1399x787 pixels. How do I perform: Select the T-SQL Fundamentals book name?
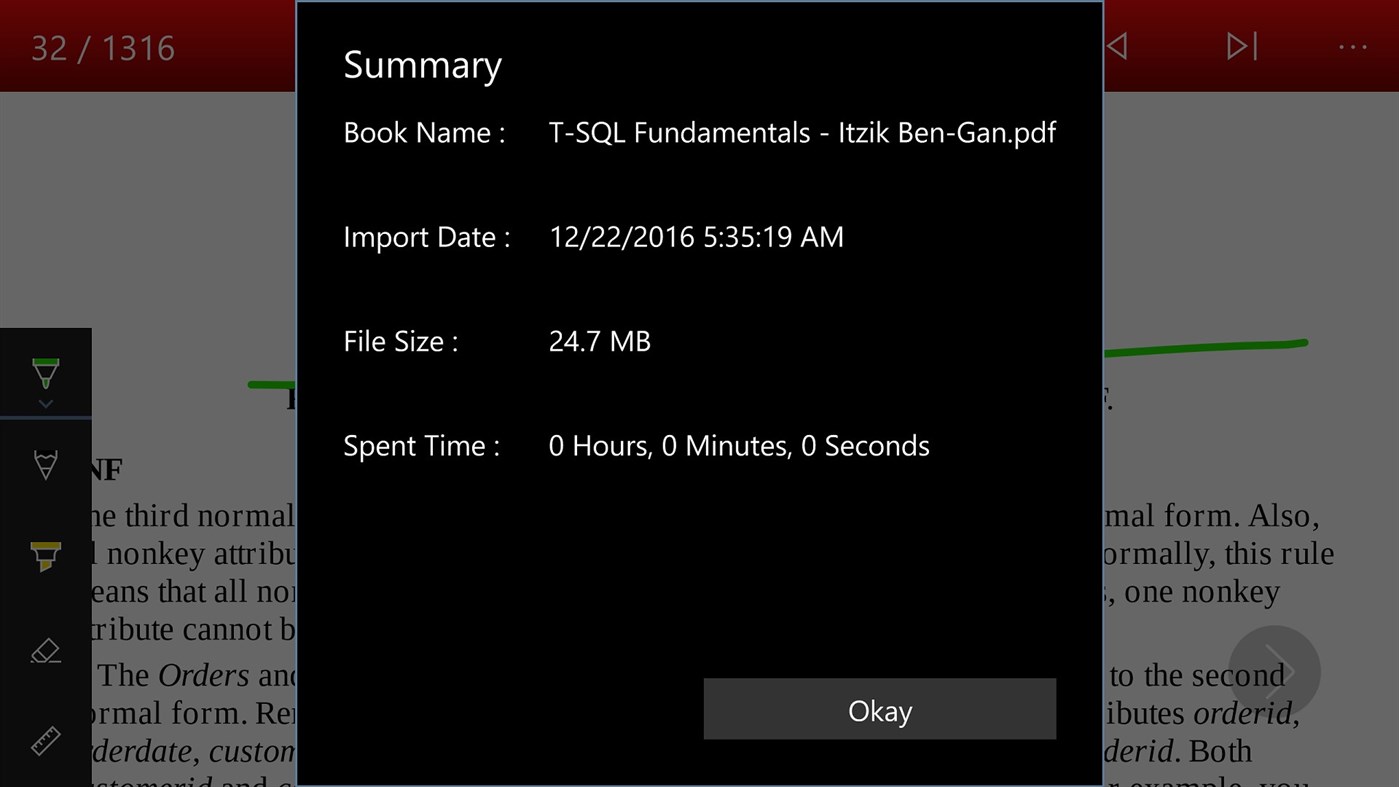click(x=802, y=132)
